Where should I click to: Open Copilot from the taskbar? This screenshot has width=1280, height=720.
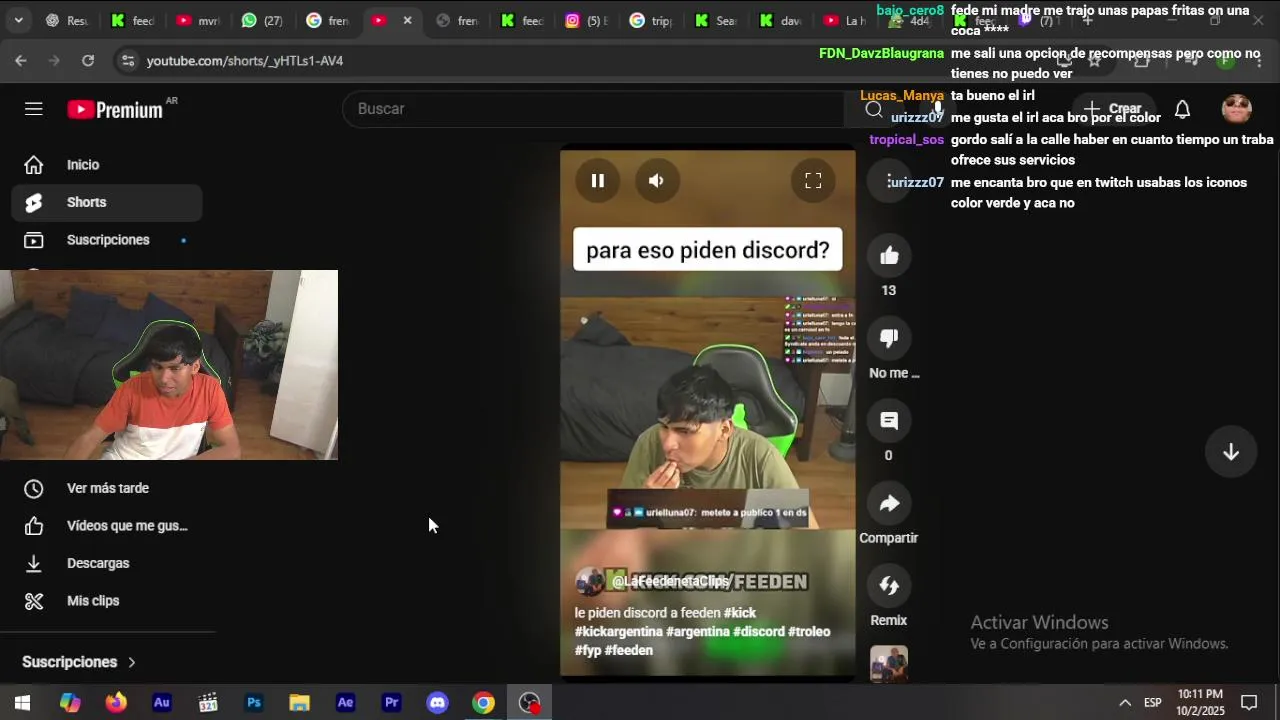point(70,703)
